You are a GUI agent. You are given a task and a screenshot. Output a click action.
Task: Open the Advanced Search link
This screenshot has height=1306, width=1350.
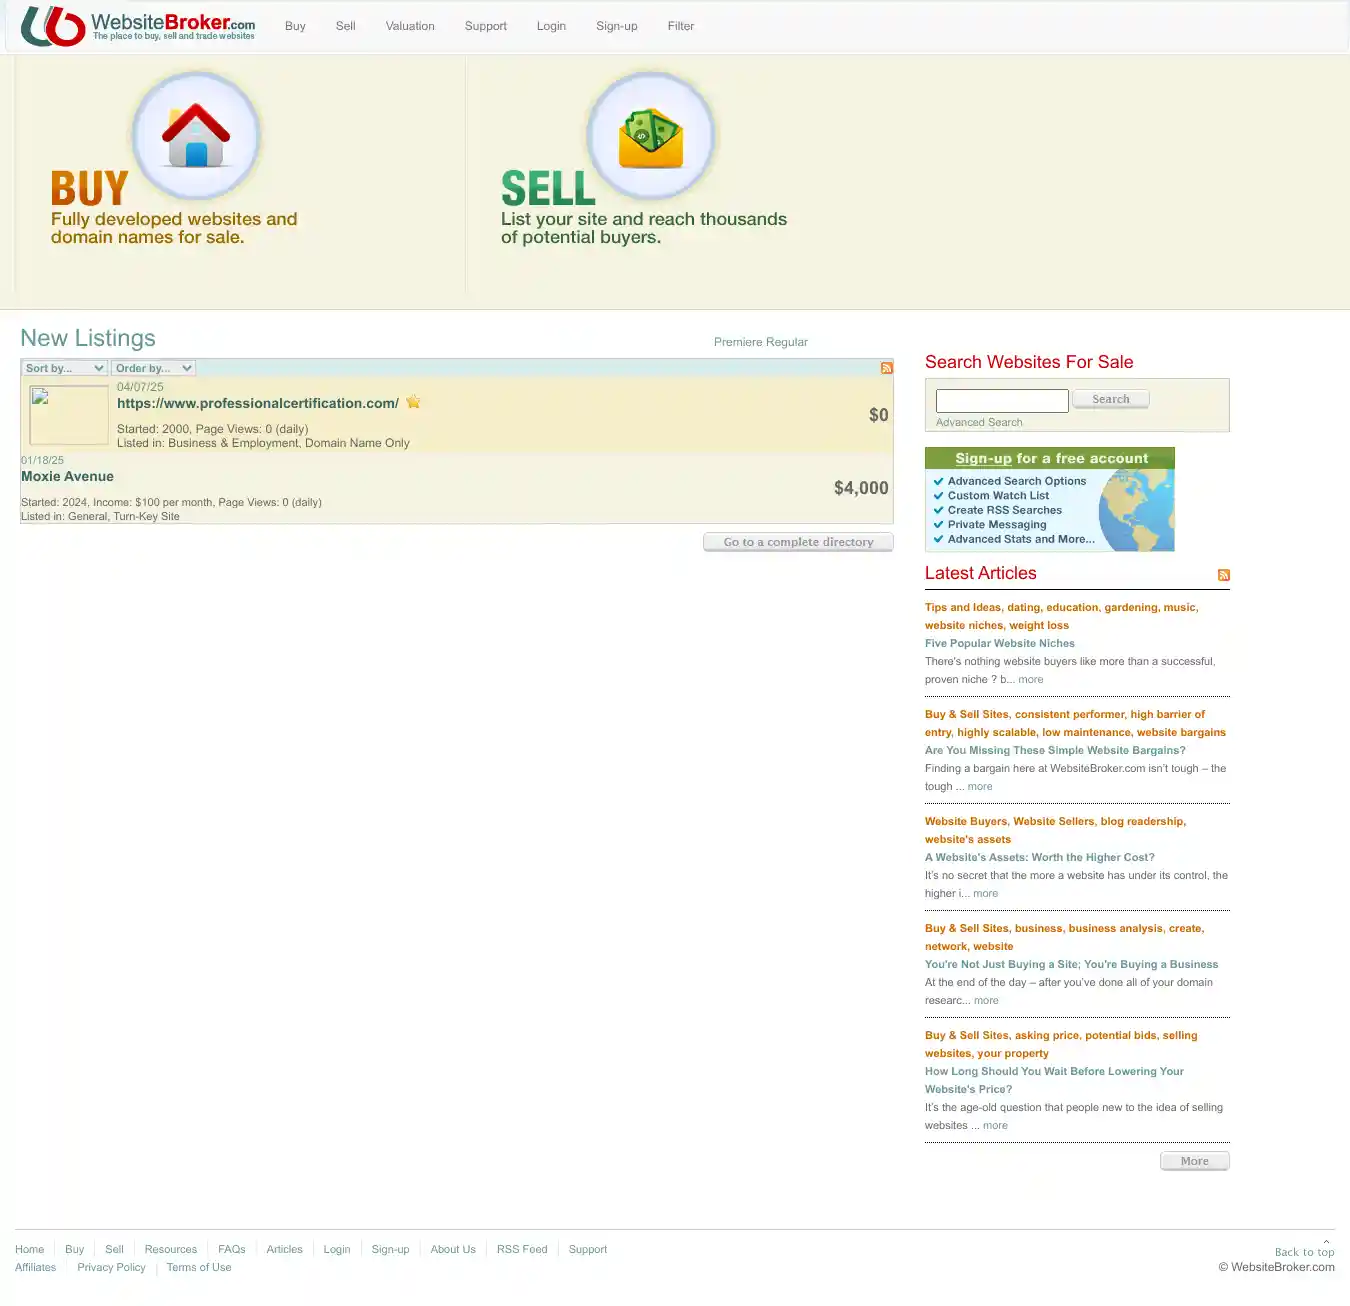tap(979, 422)
